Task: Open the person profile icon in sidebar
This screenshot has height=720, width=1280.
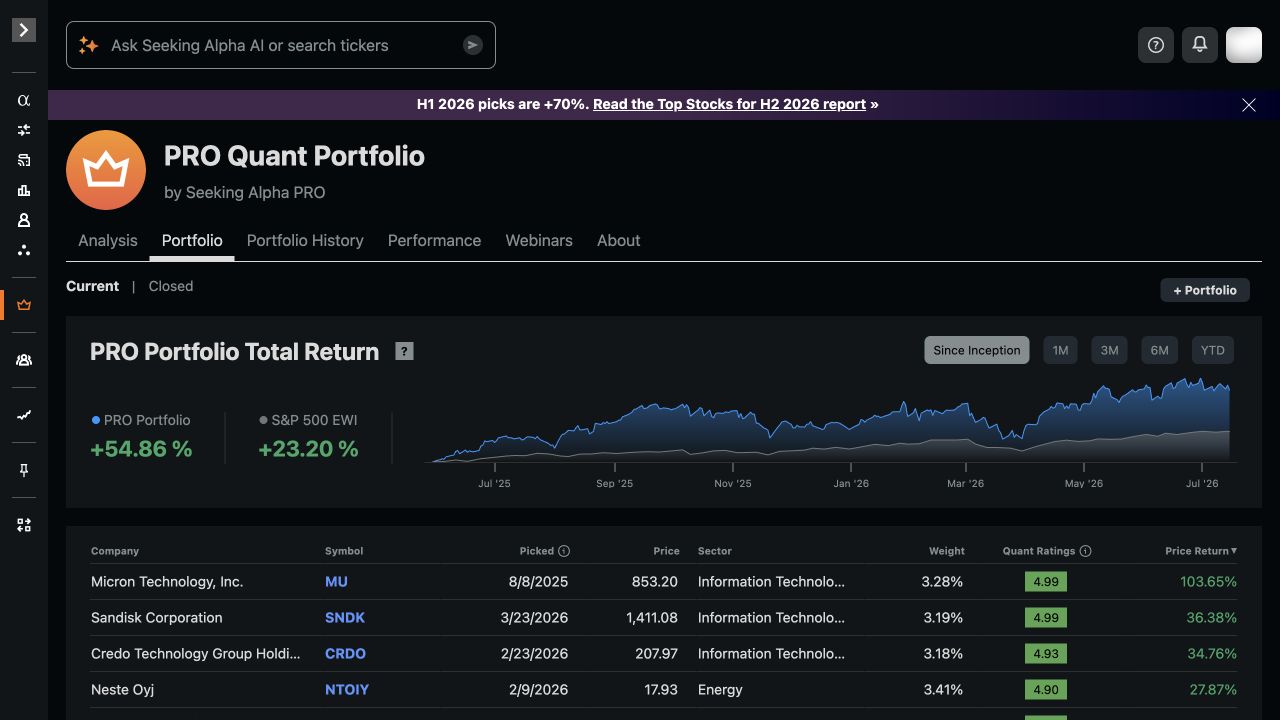Action: pos(24,220)
